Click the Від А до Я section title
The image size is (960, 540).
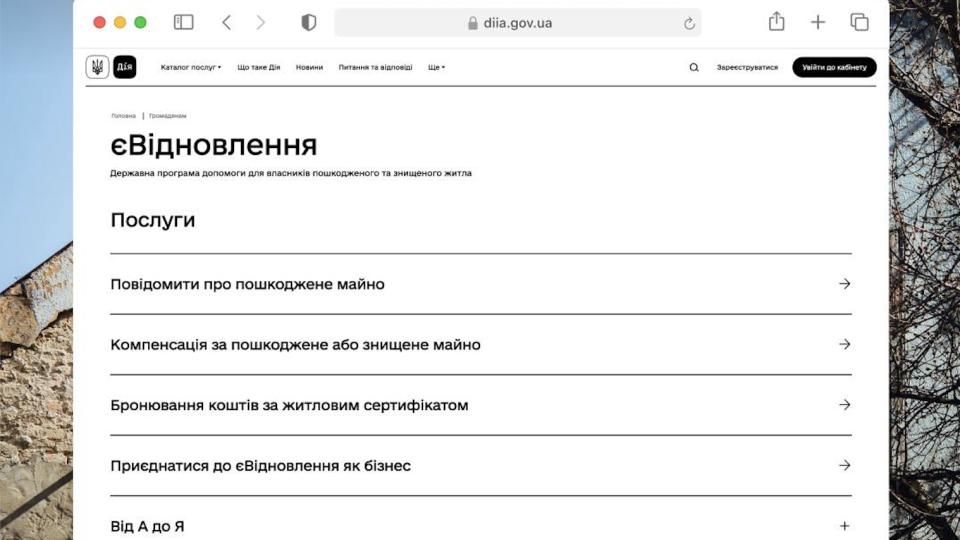[x=147, y=527]
